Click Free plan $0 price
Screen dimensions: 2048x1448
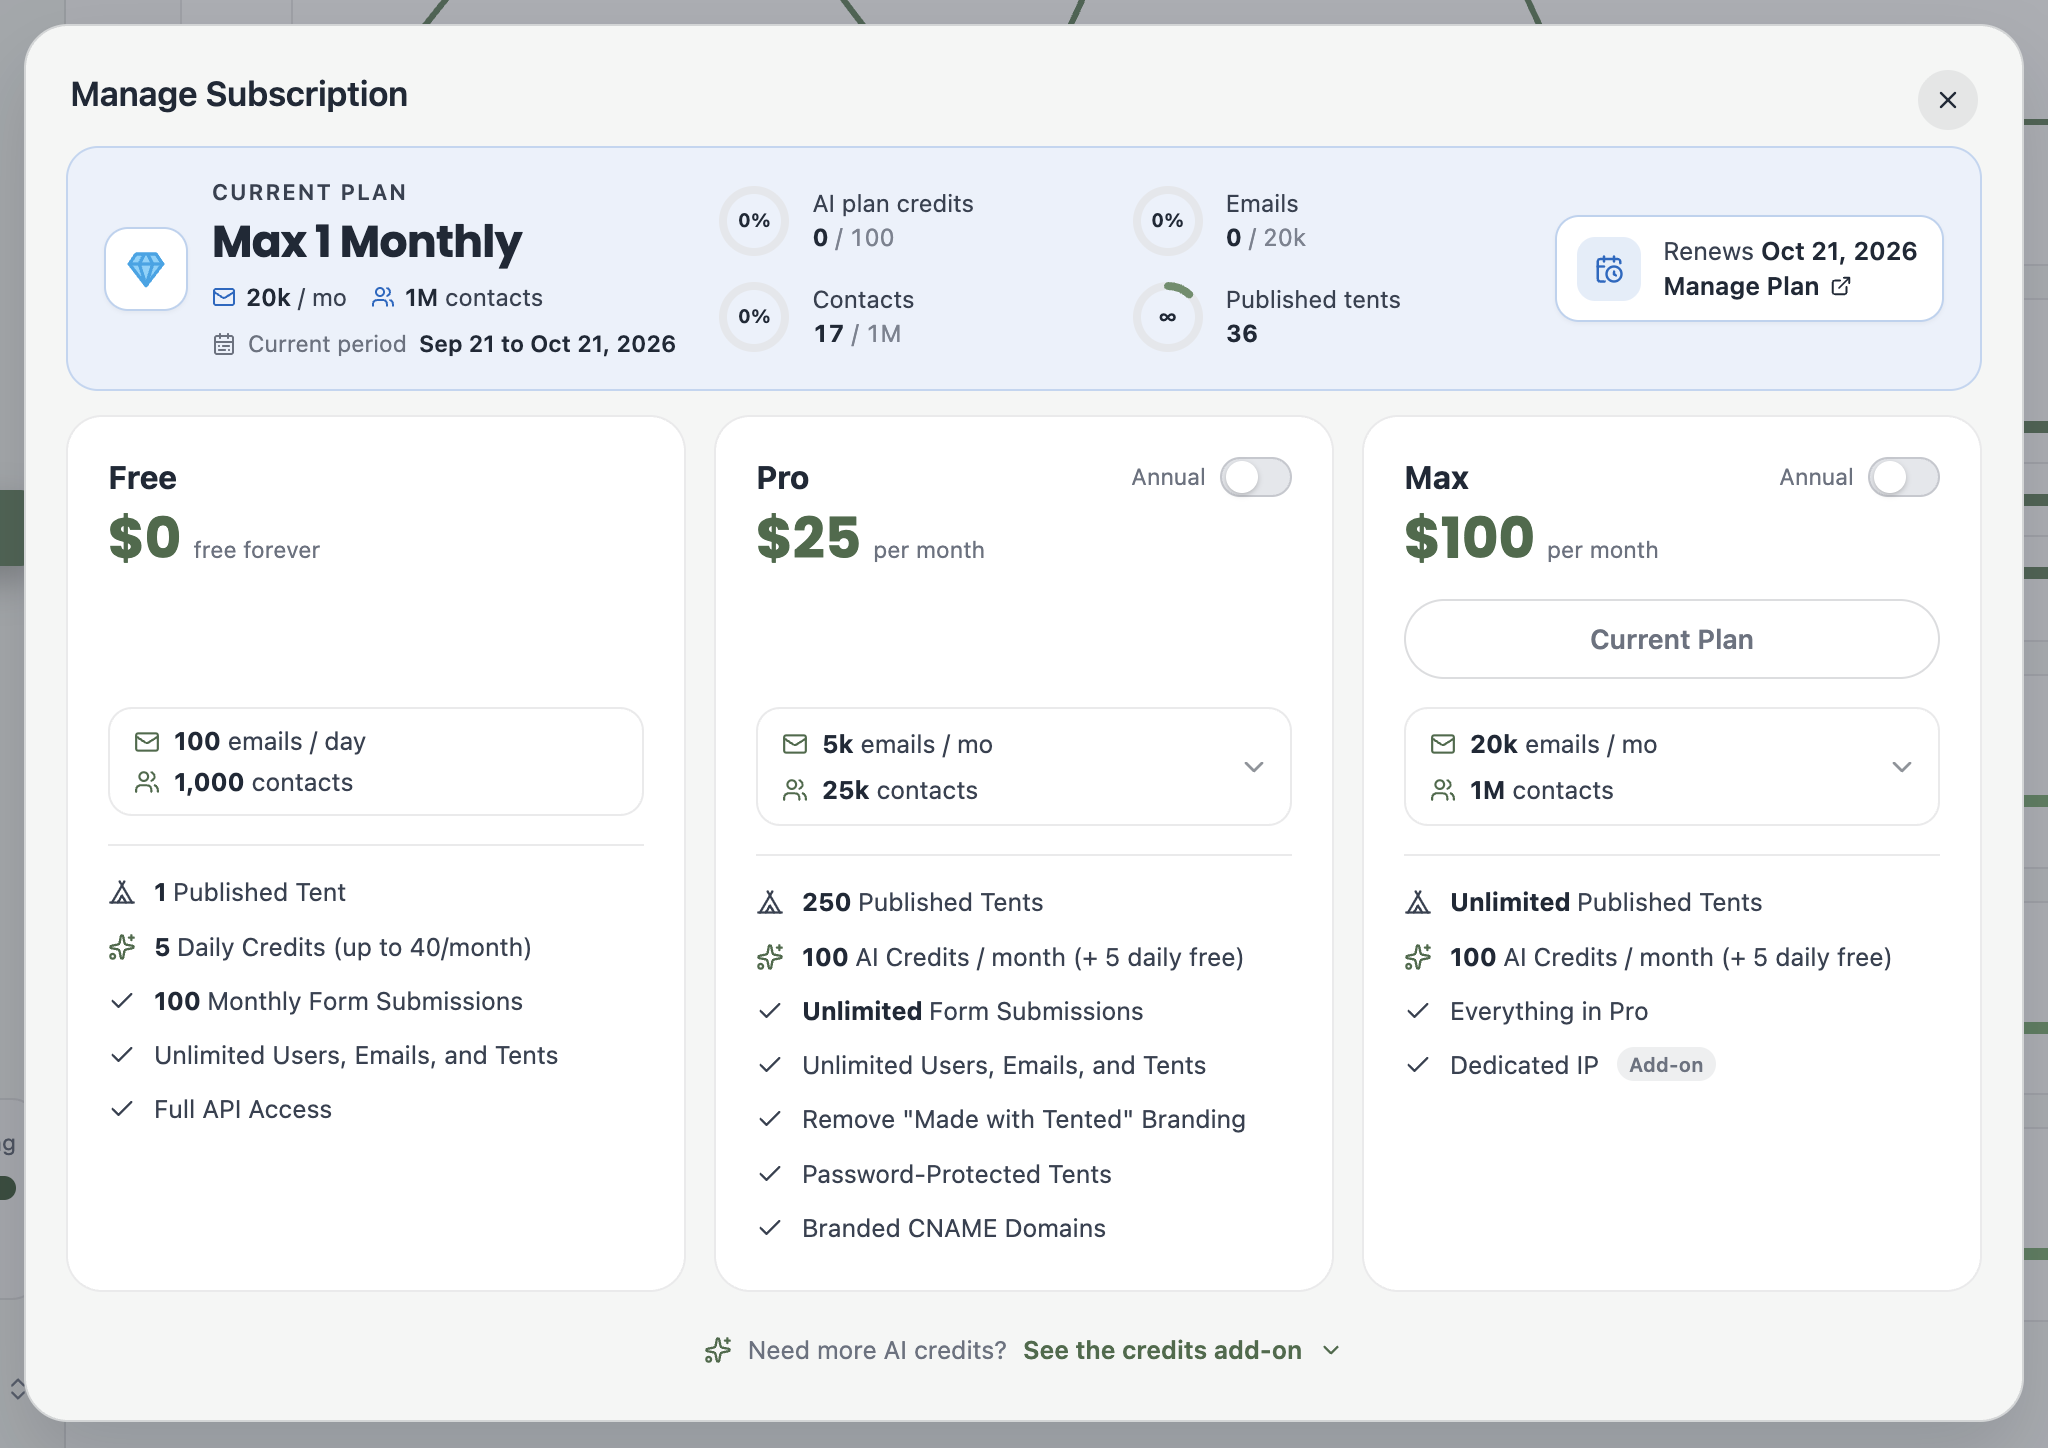[144, 538]
